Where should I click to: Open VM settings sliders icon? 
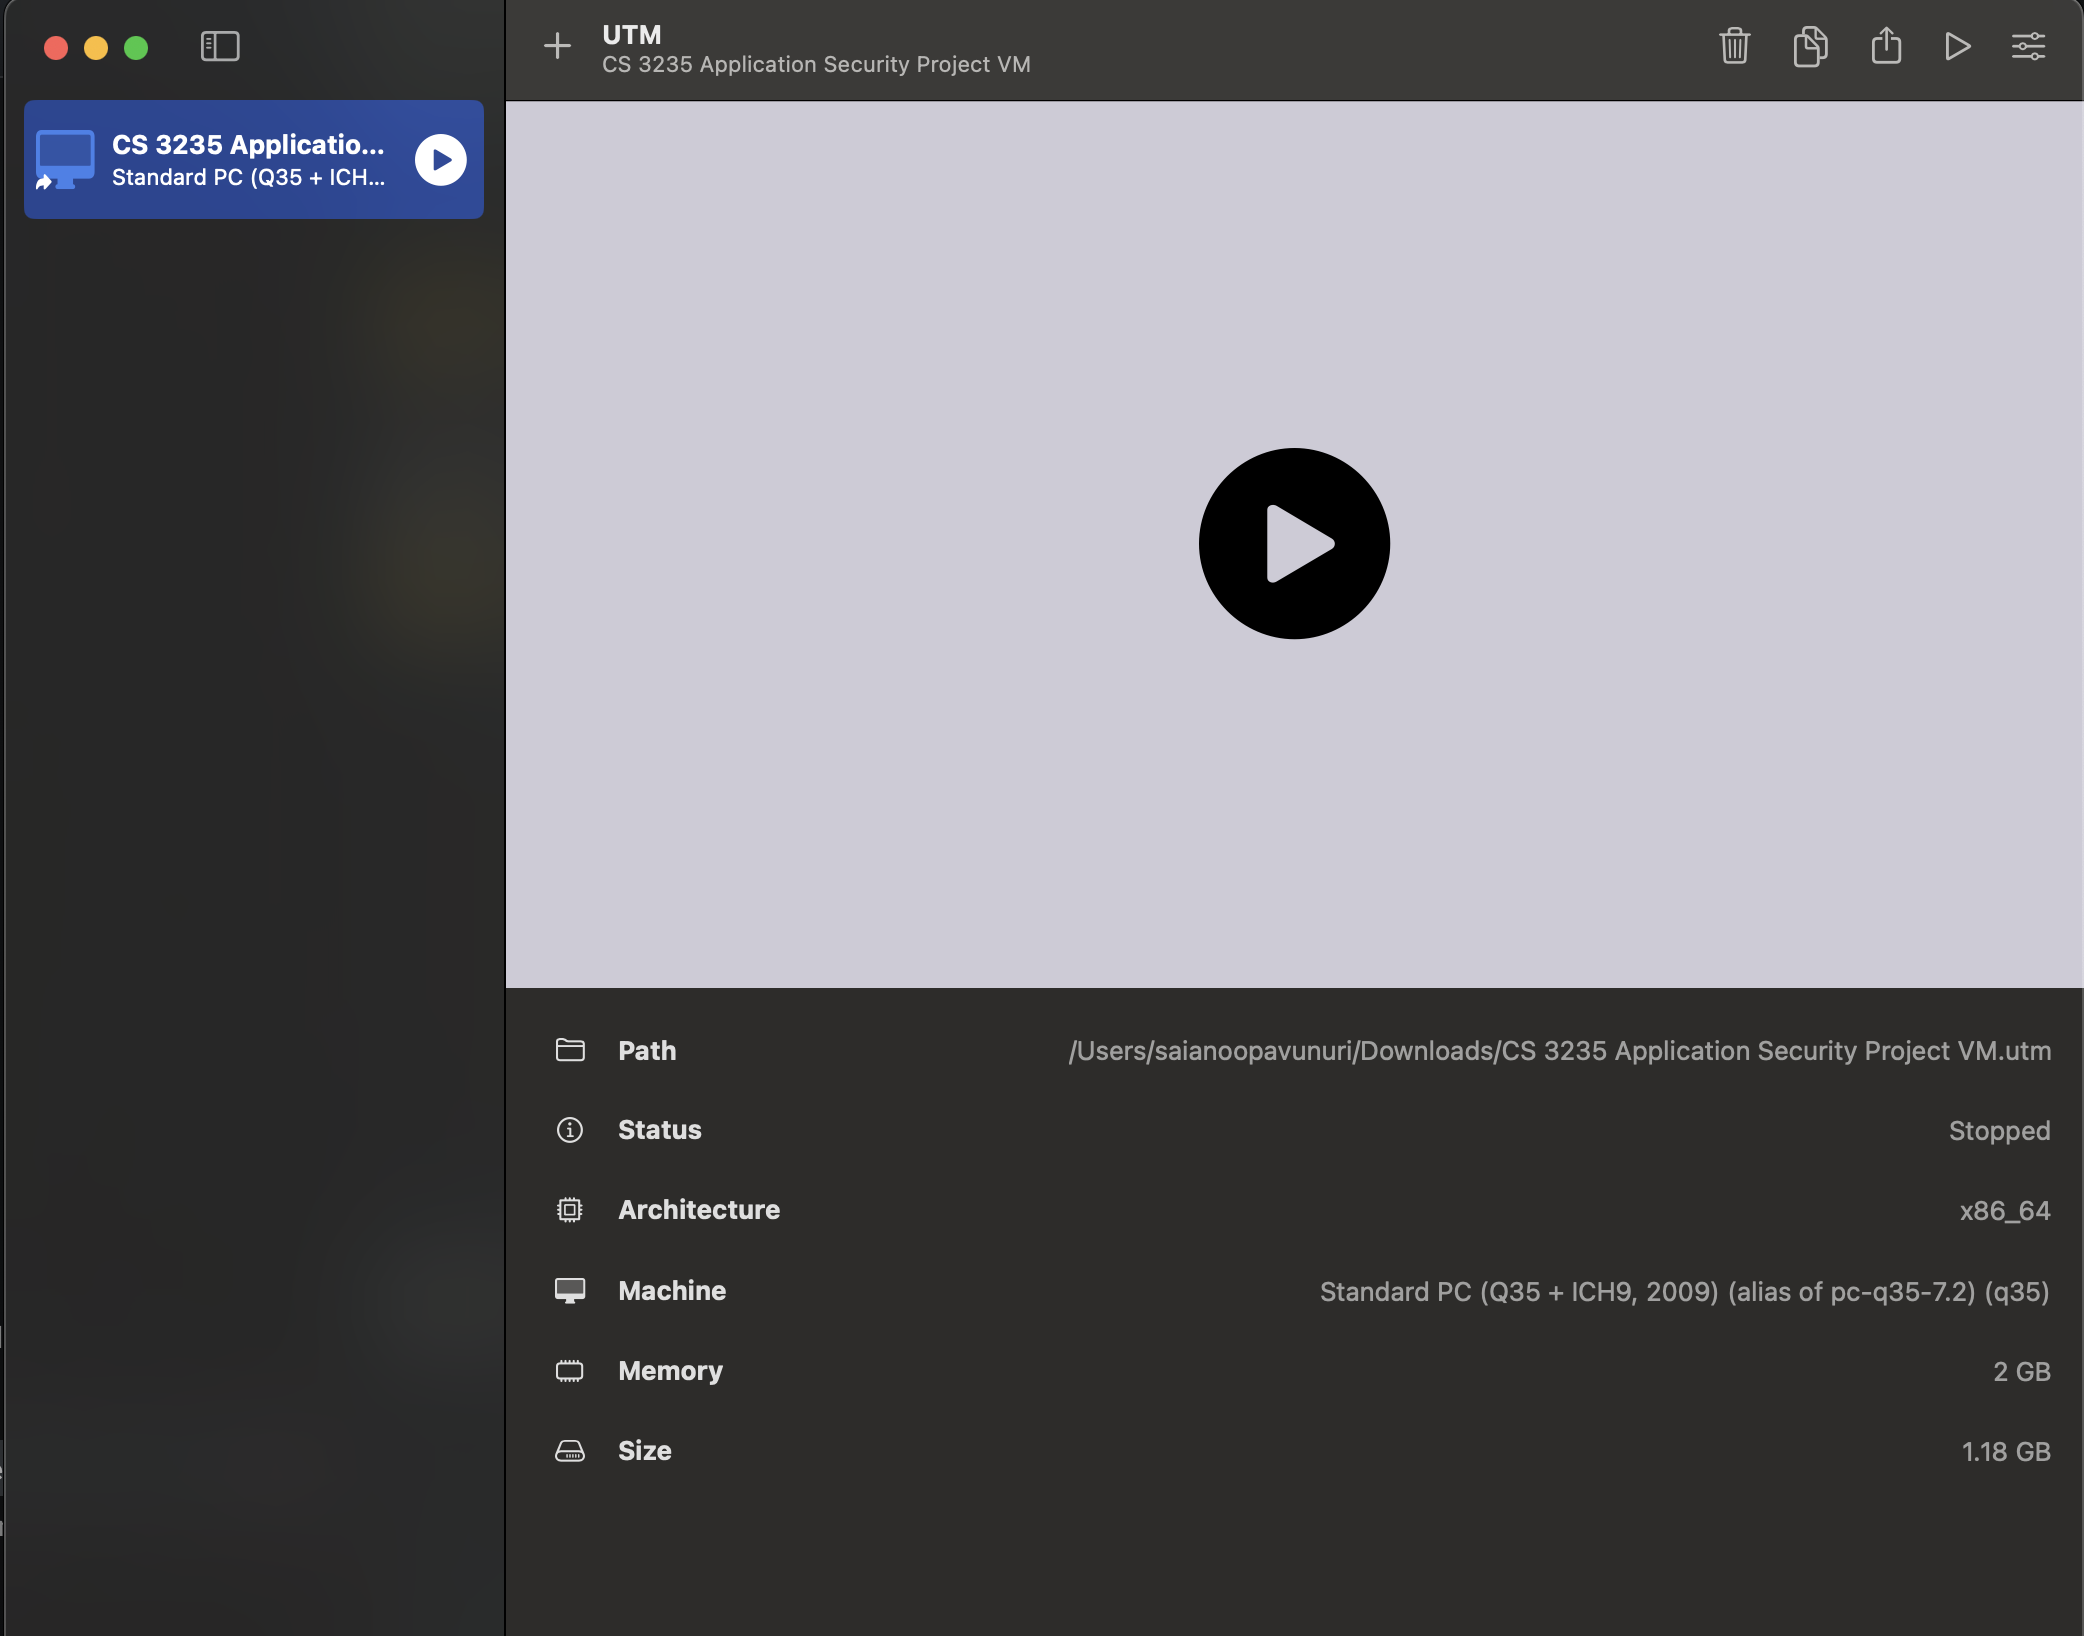point(2028,46)
